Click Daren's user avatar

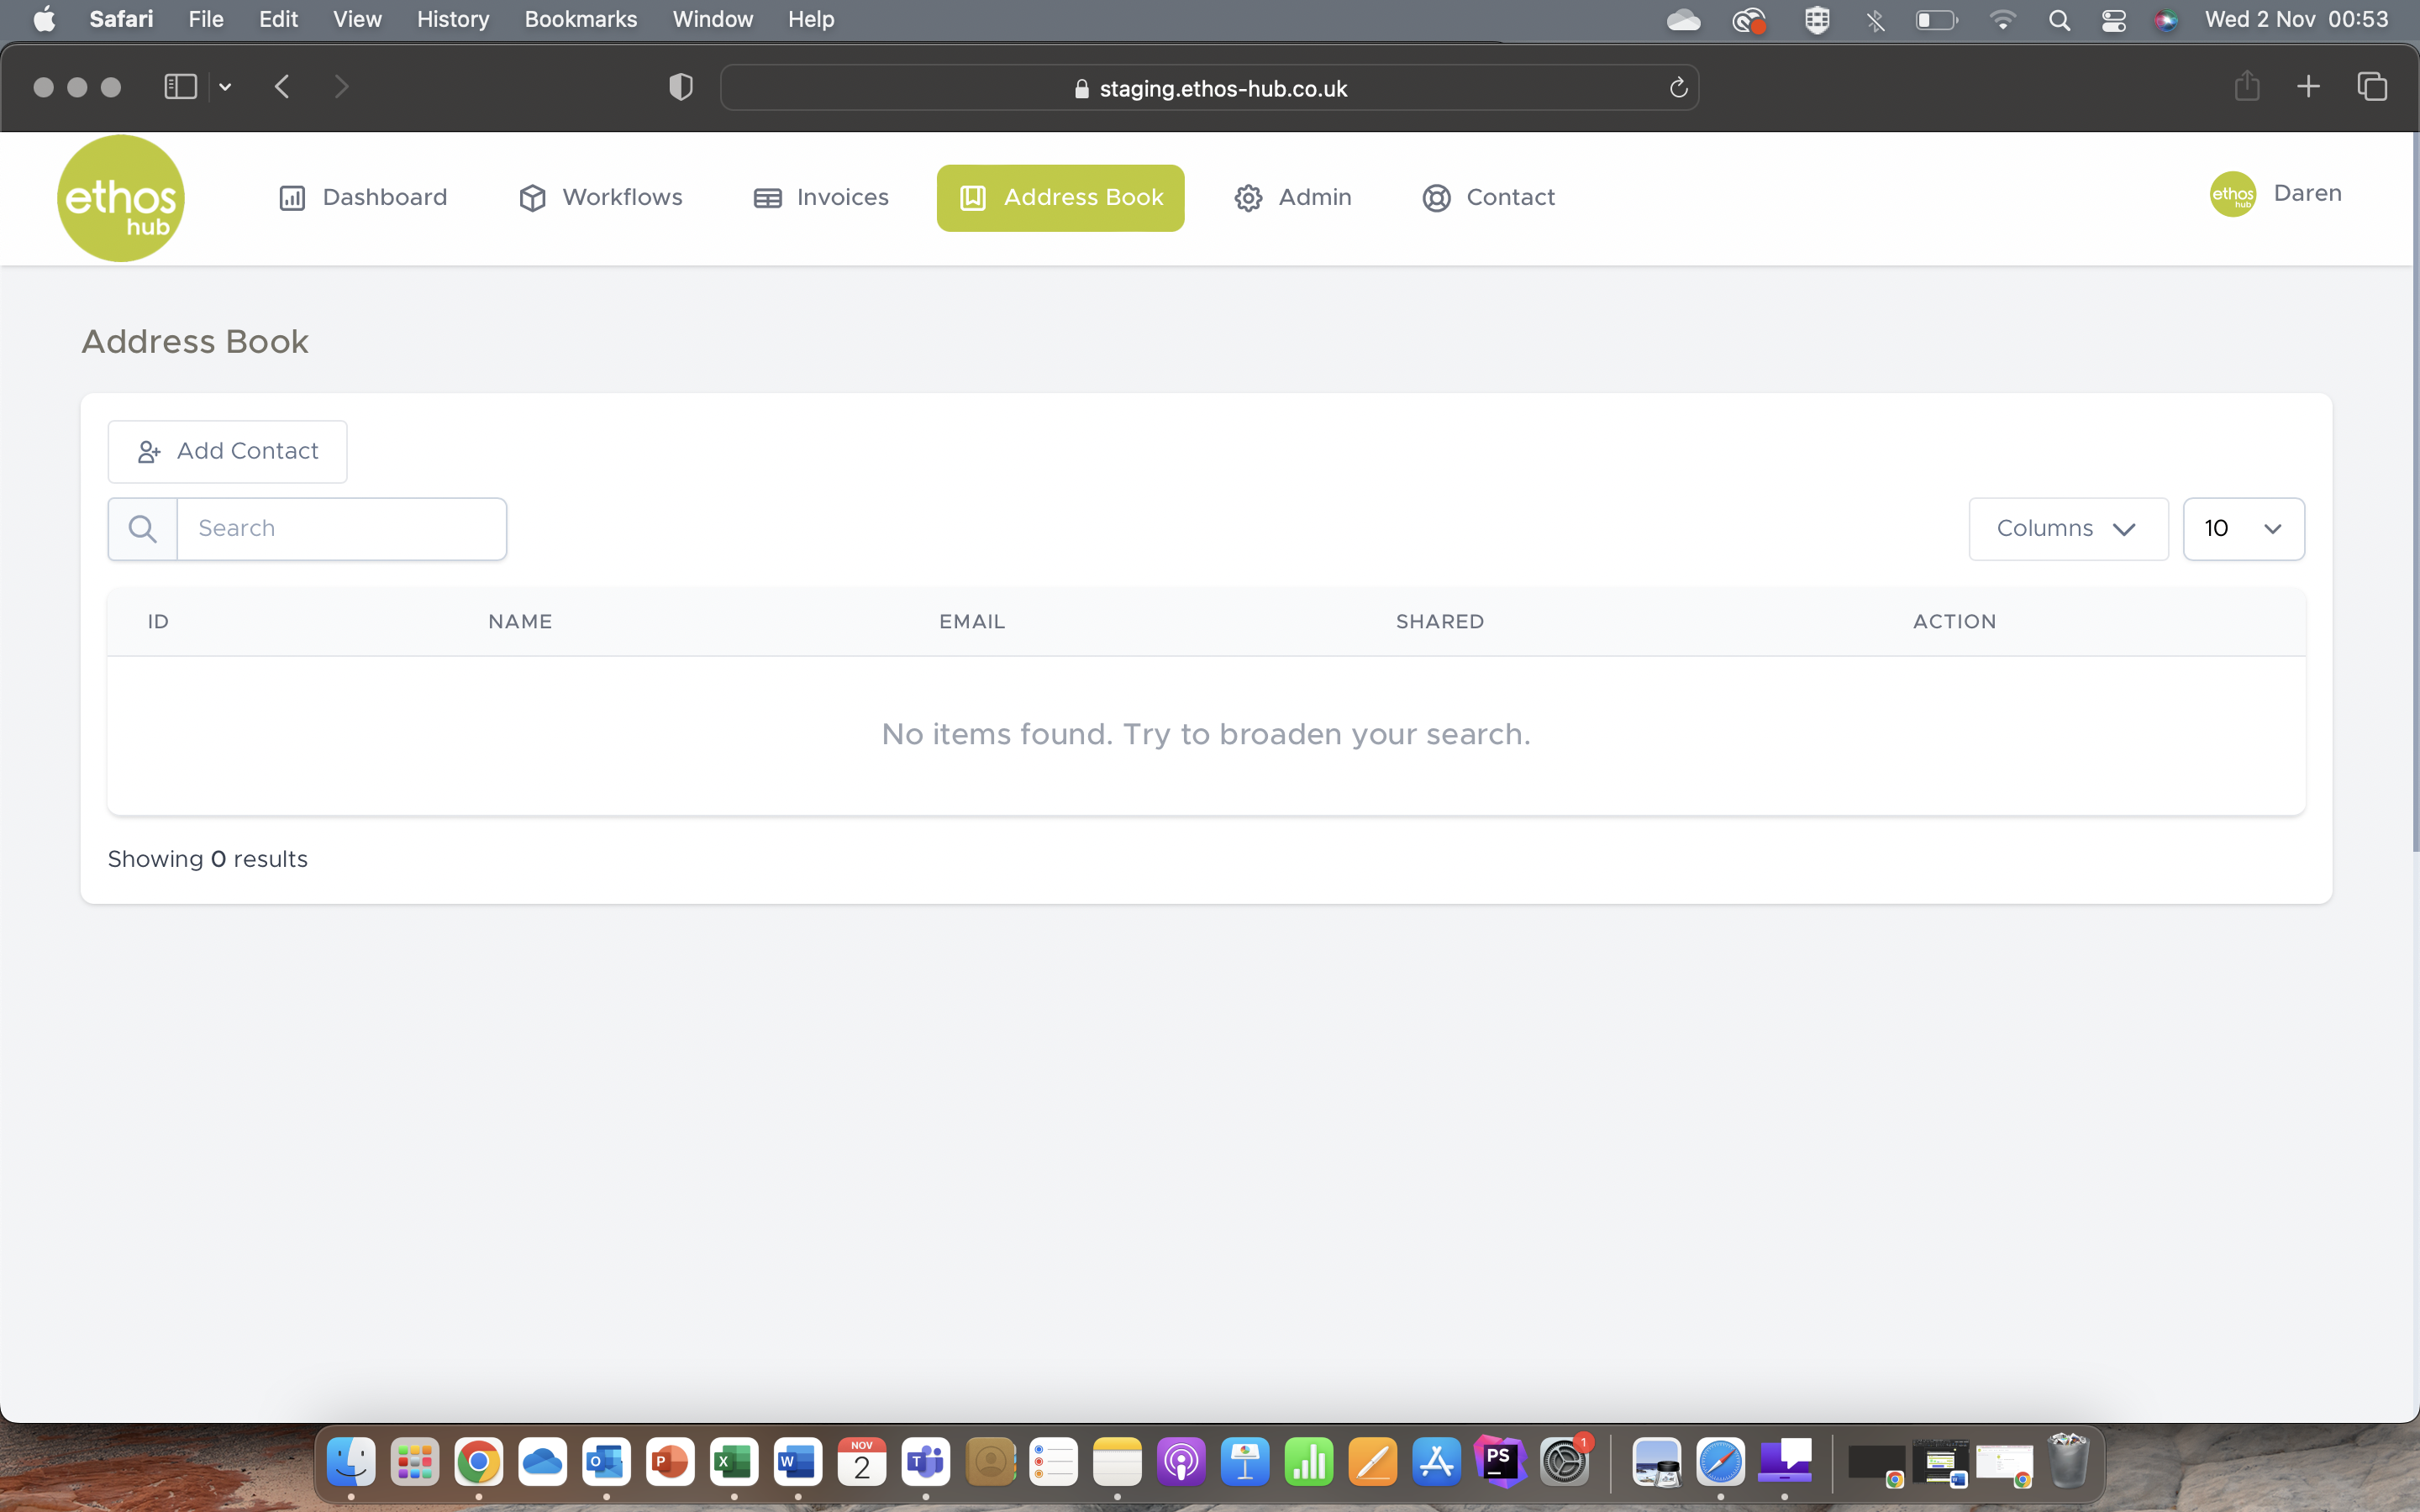click(x=2232, y=194)
